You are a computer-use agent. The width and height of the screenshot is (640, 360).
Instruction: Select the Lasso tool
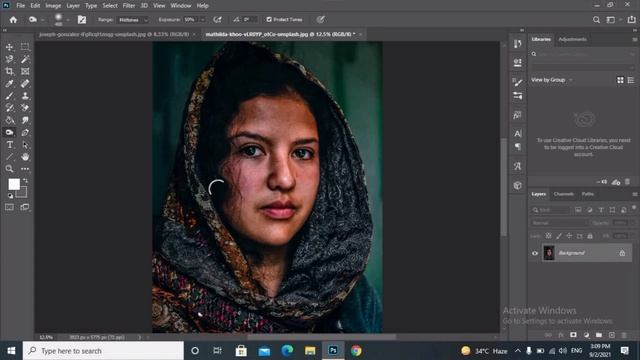pyautogui.click(x=9, y=59)
